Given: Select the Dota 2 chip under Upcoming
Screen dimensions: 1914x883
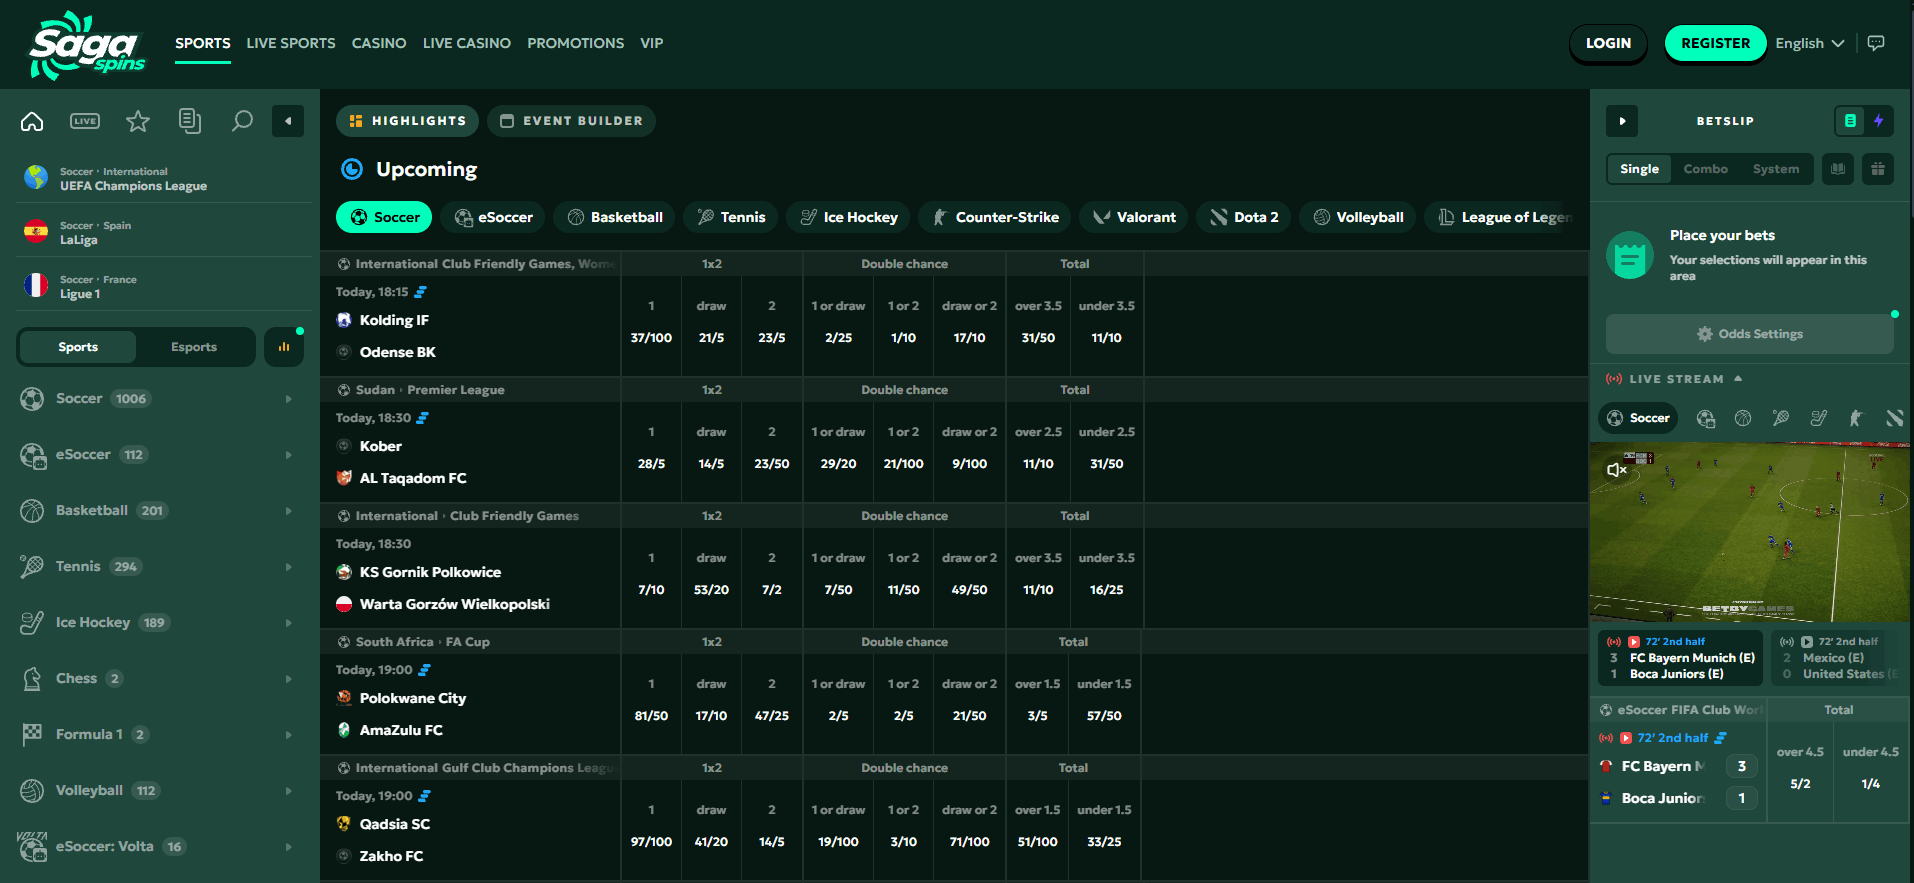Looking at the screenshot, I should tap(1244, 217).
